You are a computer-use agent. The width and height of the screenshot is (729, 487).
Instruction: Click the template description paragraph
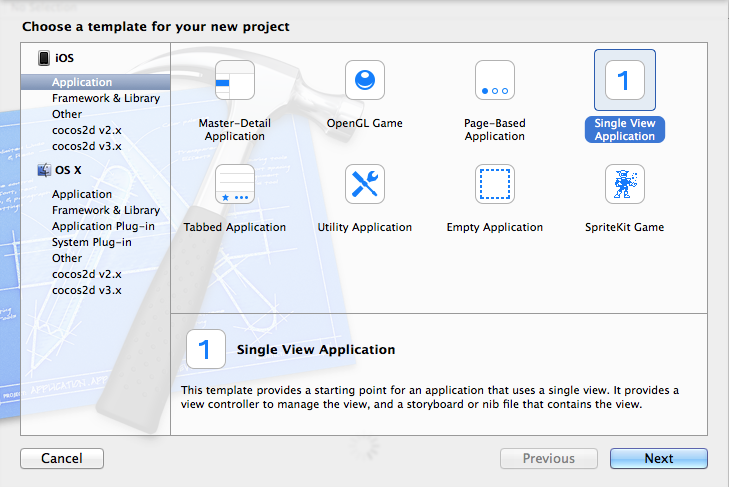(x=430, y=397)
